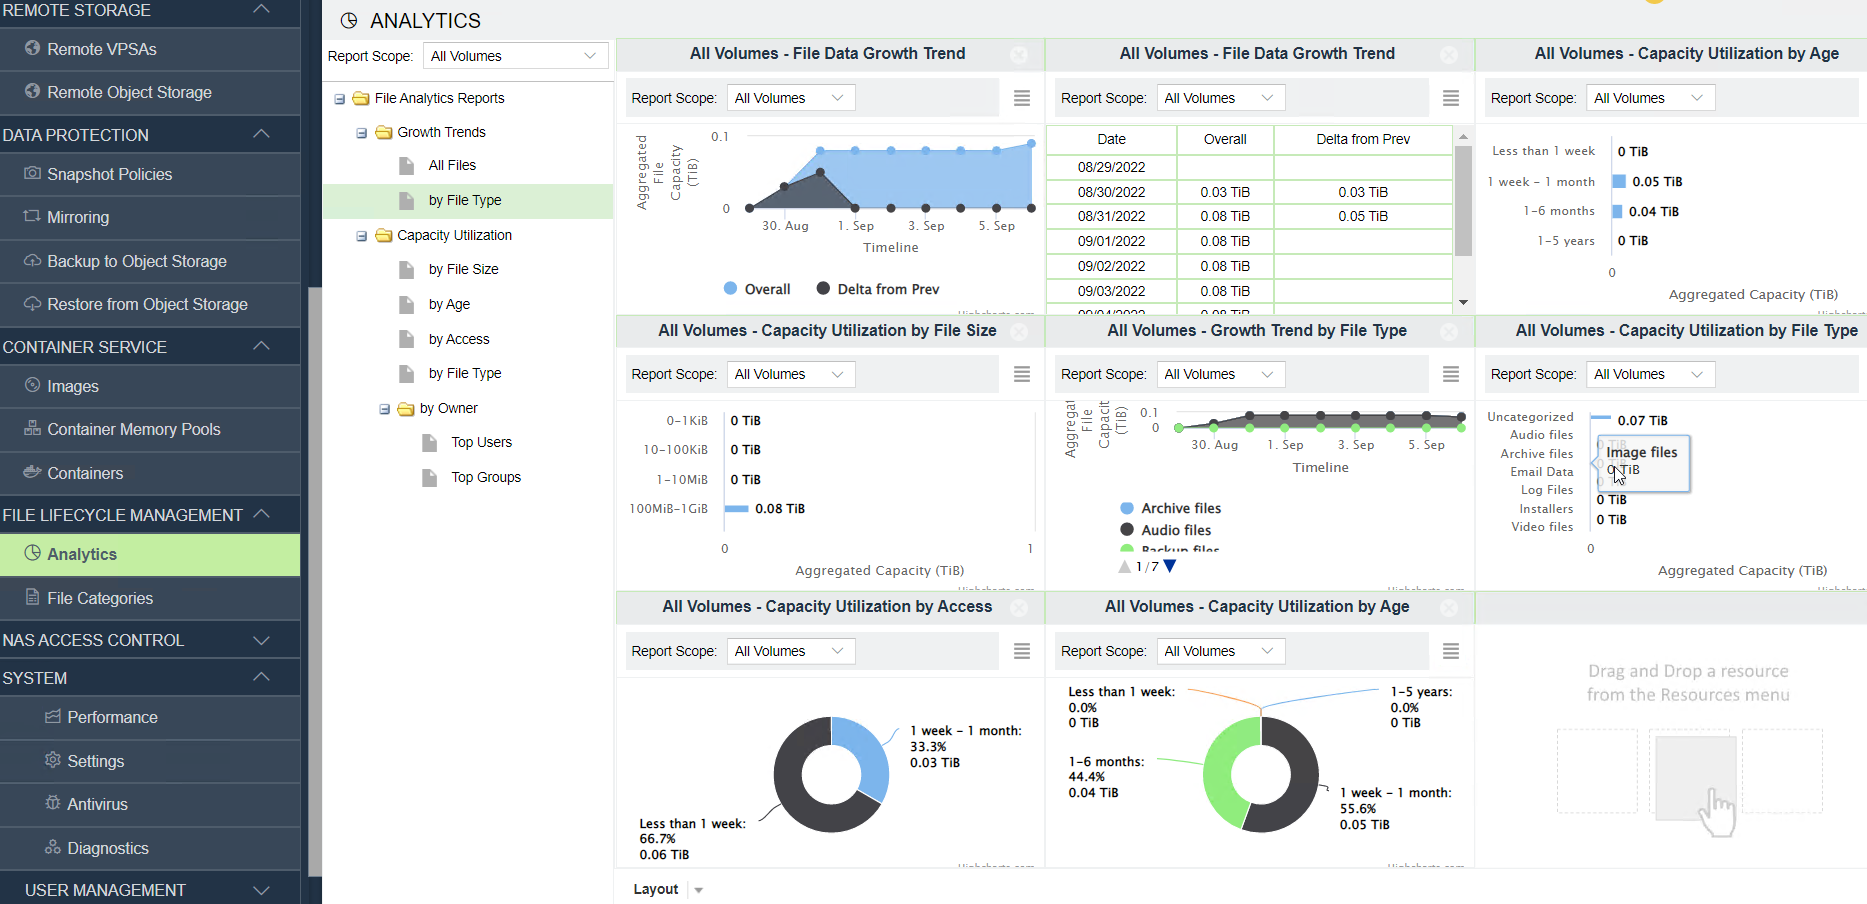Select by File Size report
Viewport: 1867px width, 904px height.
click(463, 269)
